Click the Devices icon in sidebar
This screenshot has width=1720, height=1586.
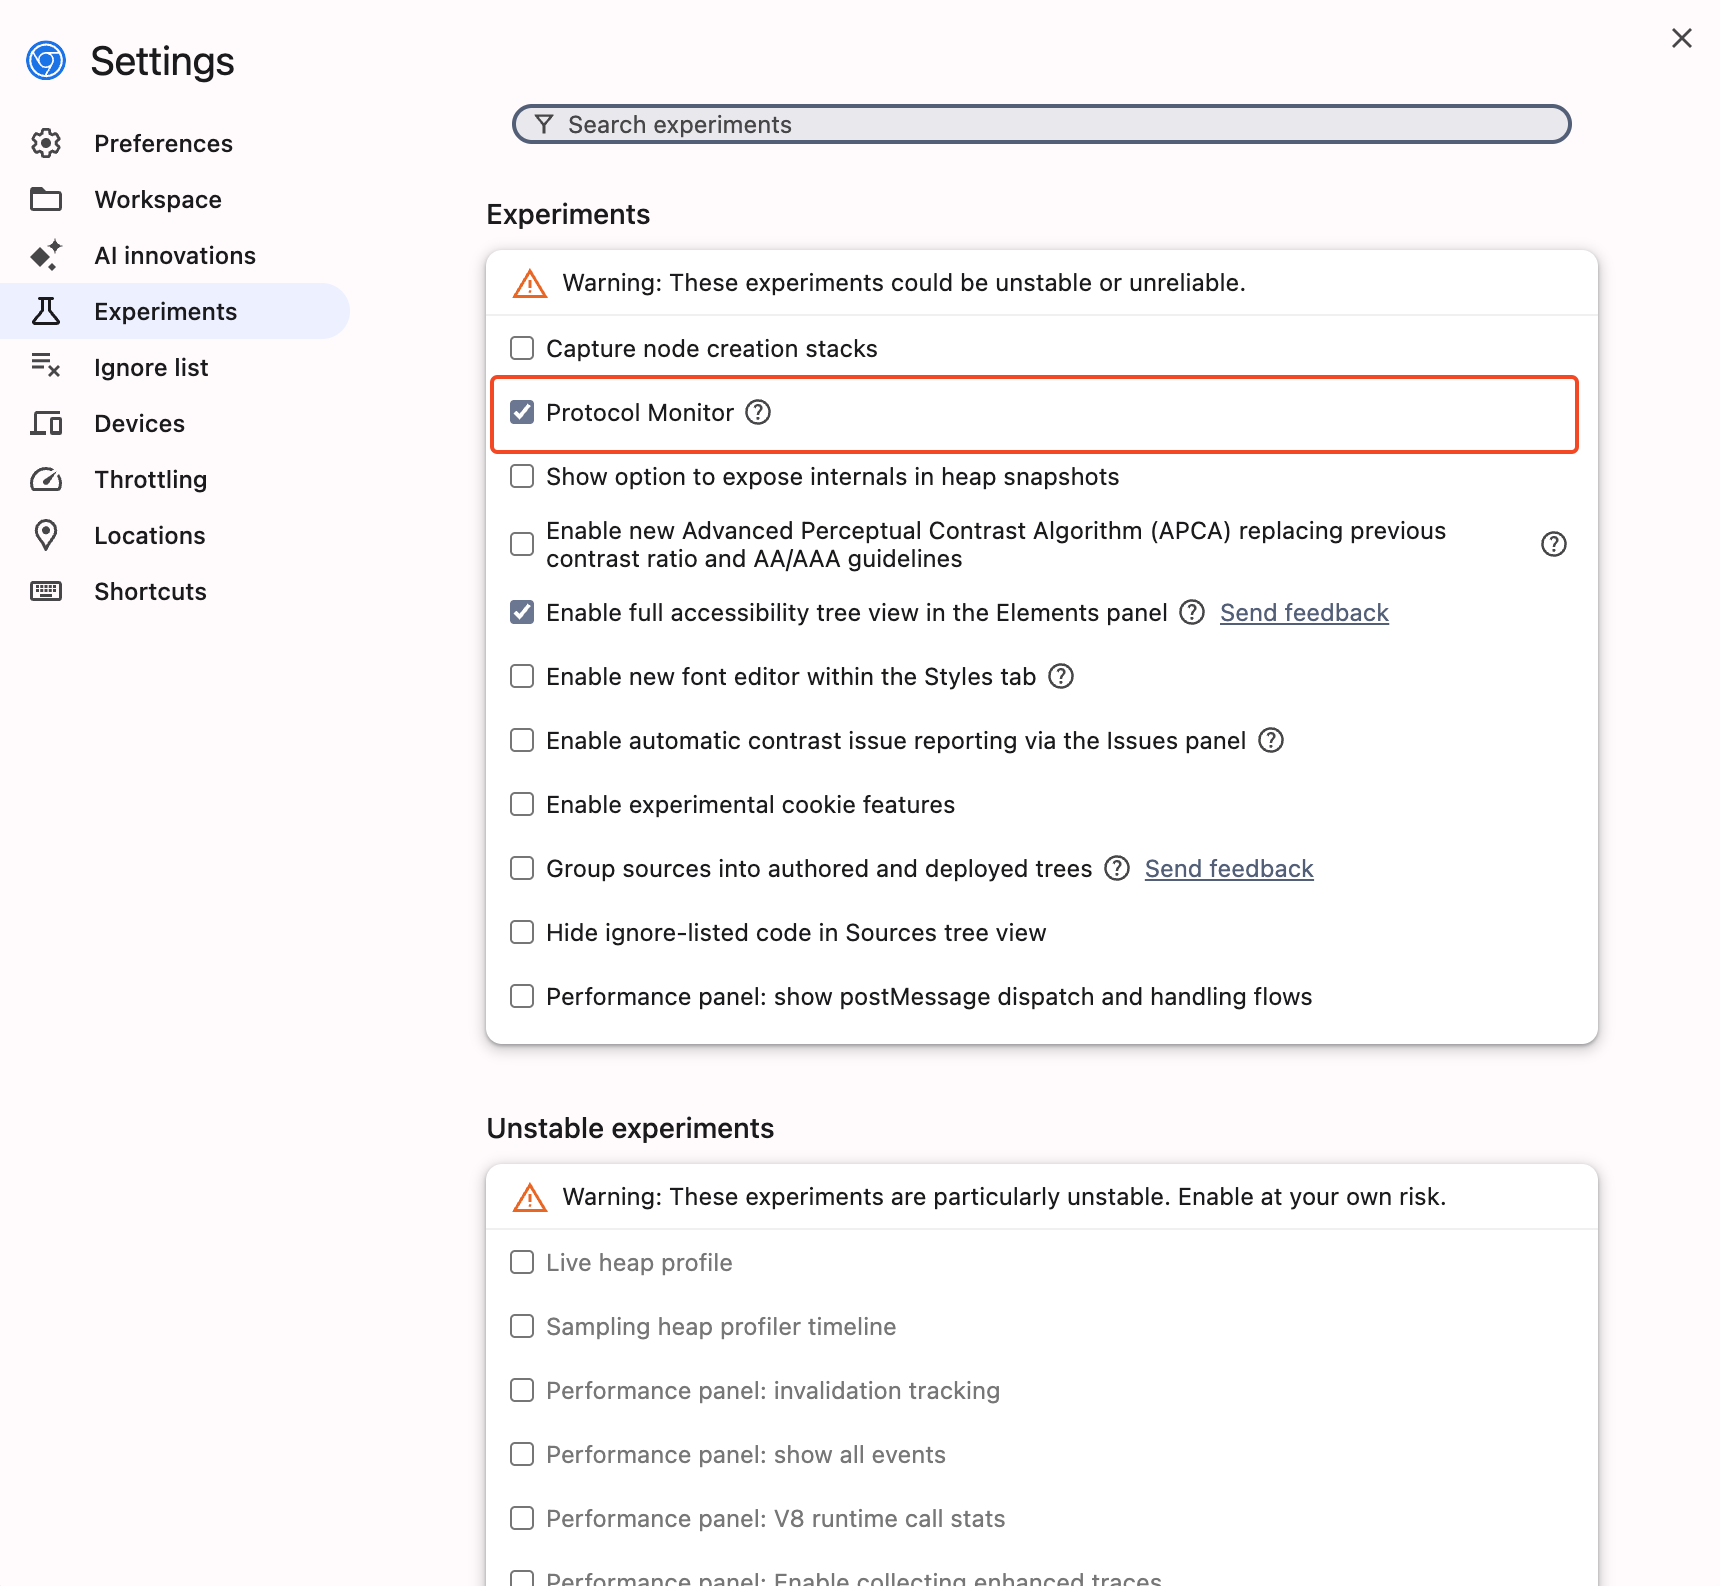pyautogui.click(x=46, y=423)
